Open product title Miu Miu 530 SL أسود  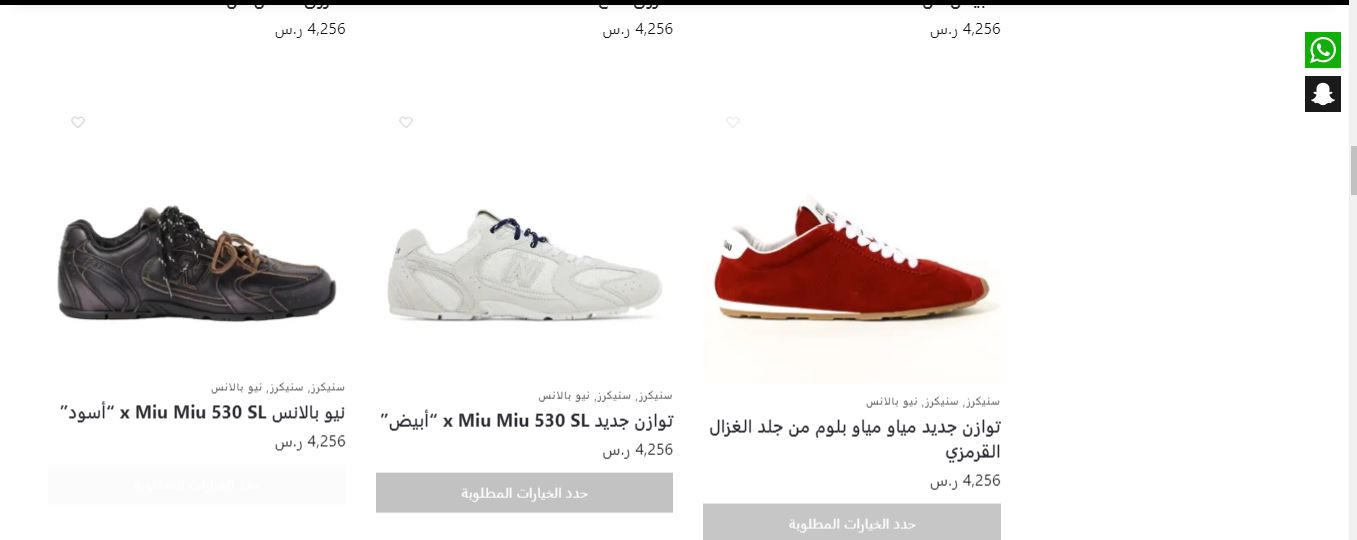(x=203, y=412)
